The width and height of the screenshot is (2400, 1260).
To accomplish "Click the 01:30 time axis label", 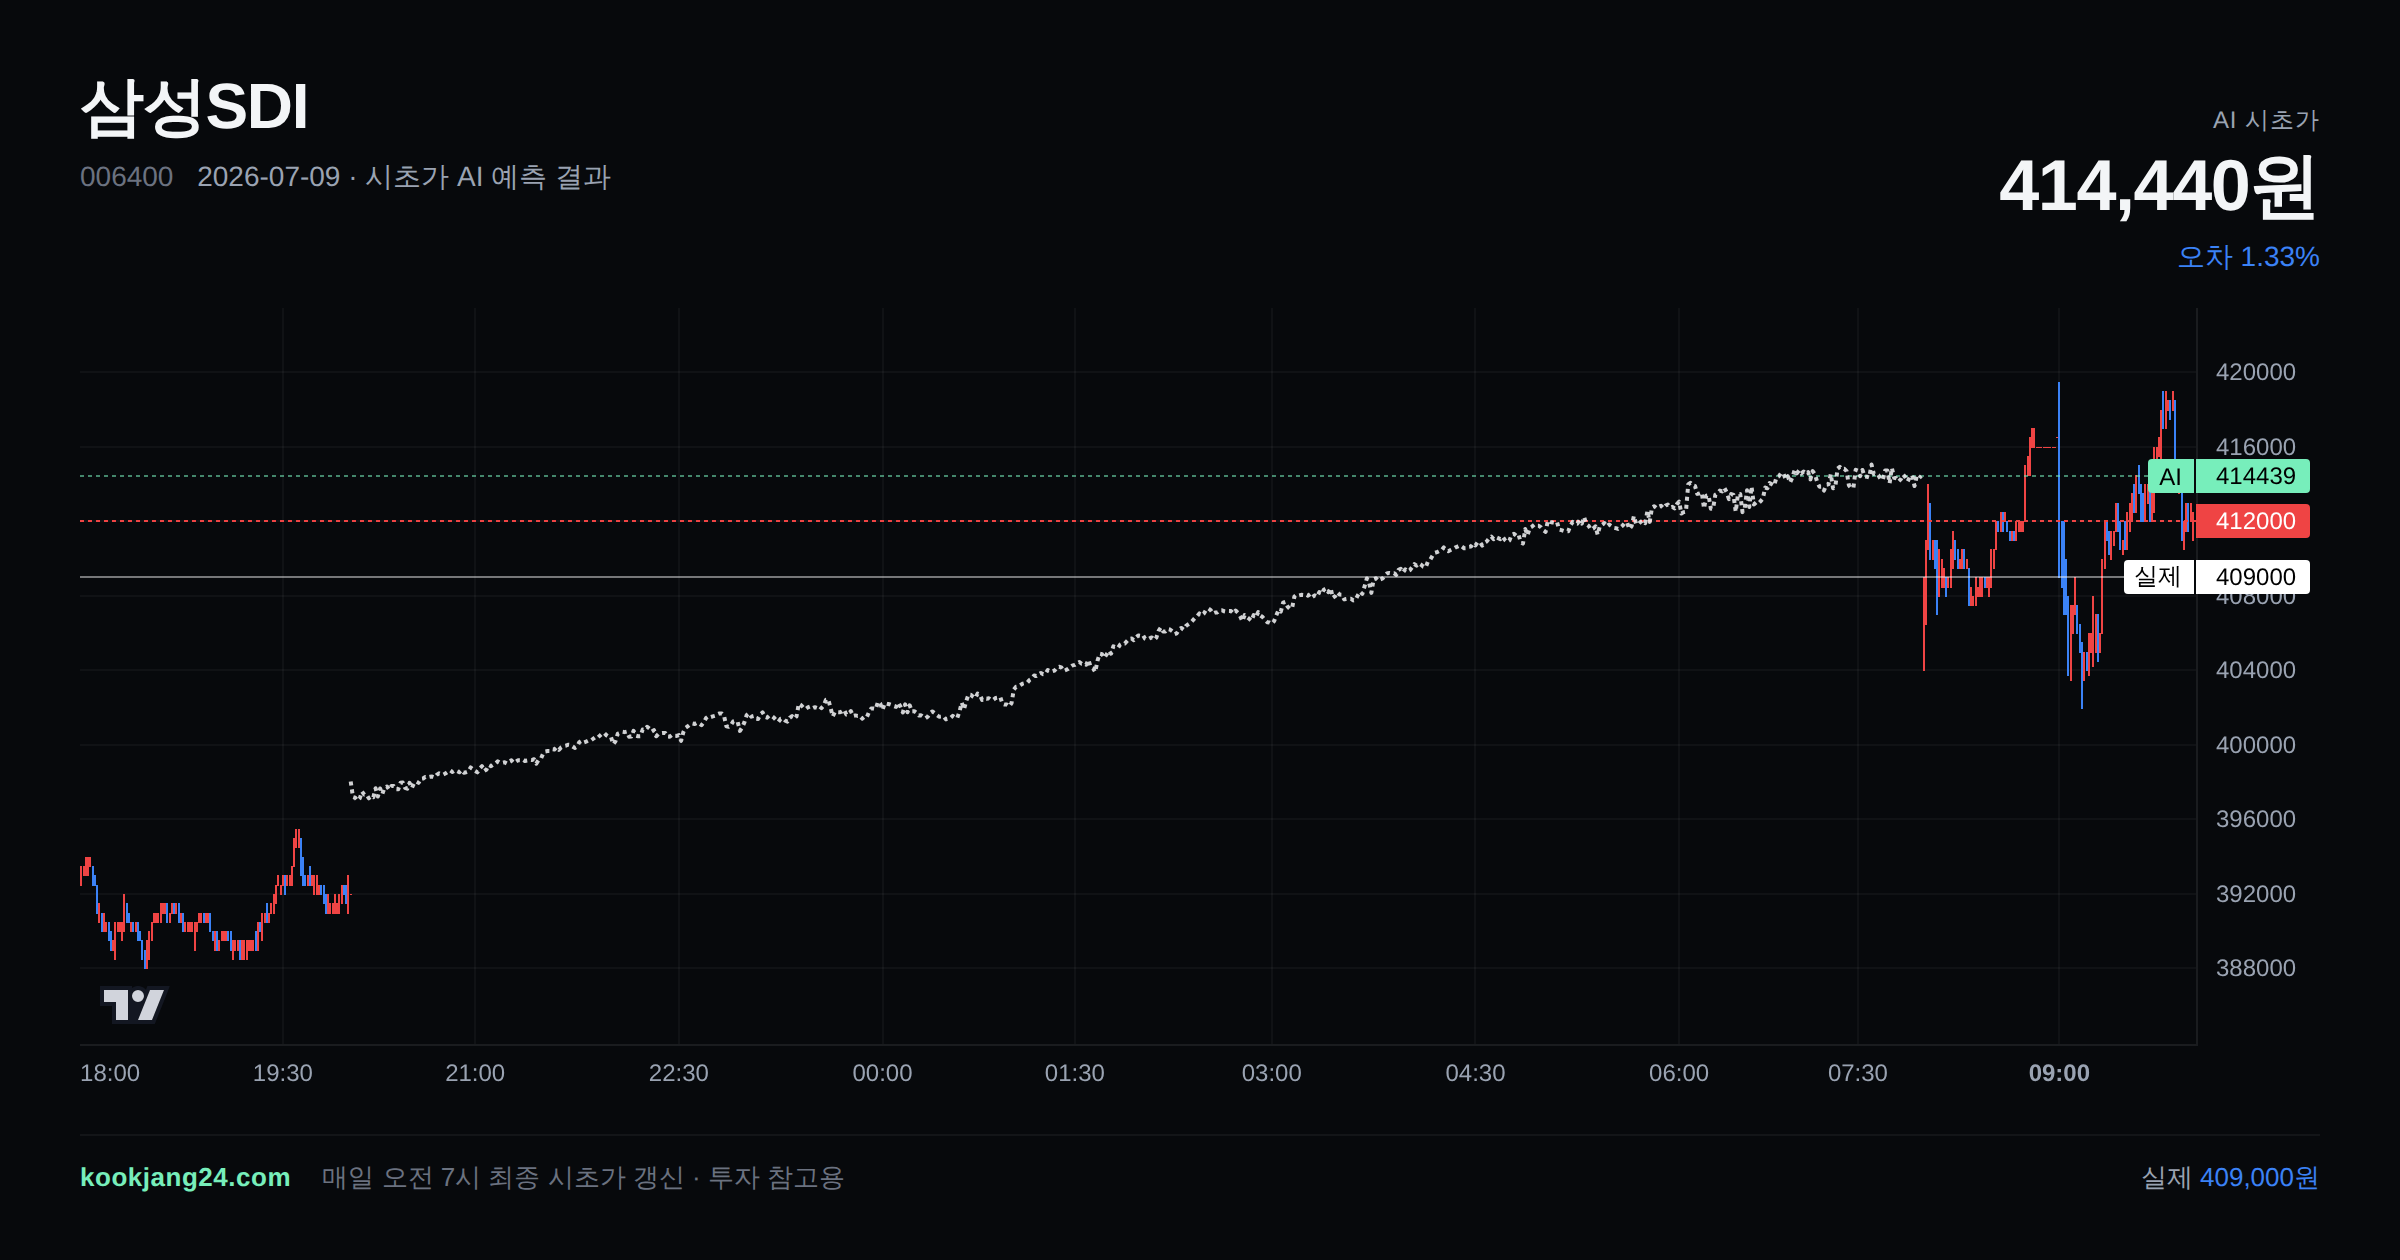I will 1075,1073.
